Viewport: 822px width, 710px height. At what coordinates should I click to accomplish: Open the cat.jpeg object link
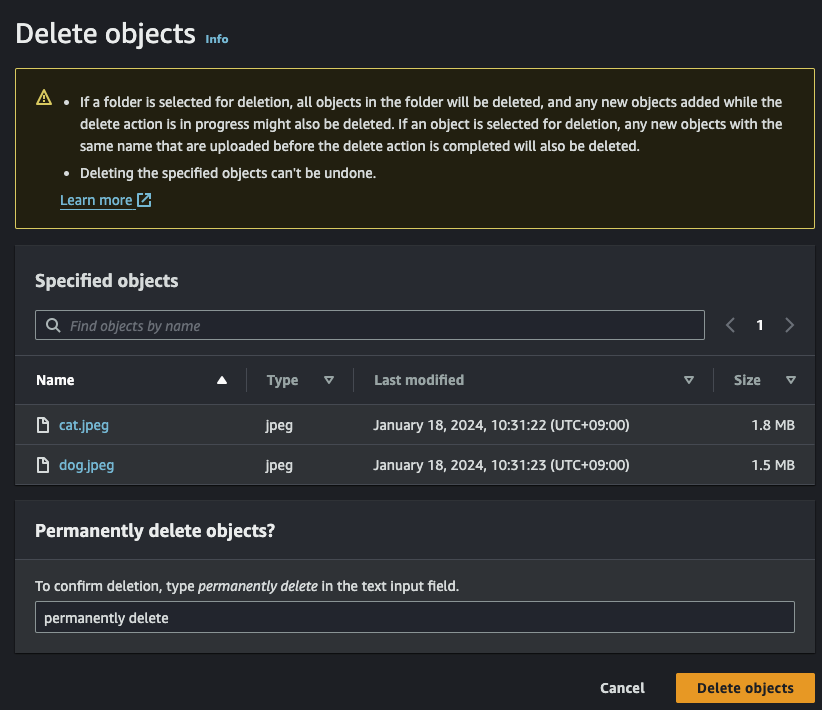coord(84,425)
